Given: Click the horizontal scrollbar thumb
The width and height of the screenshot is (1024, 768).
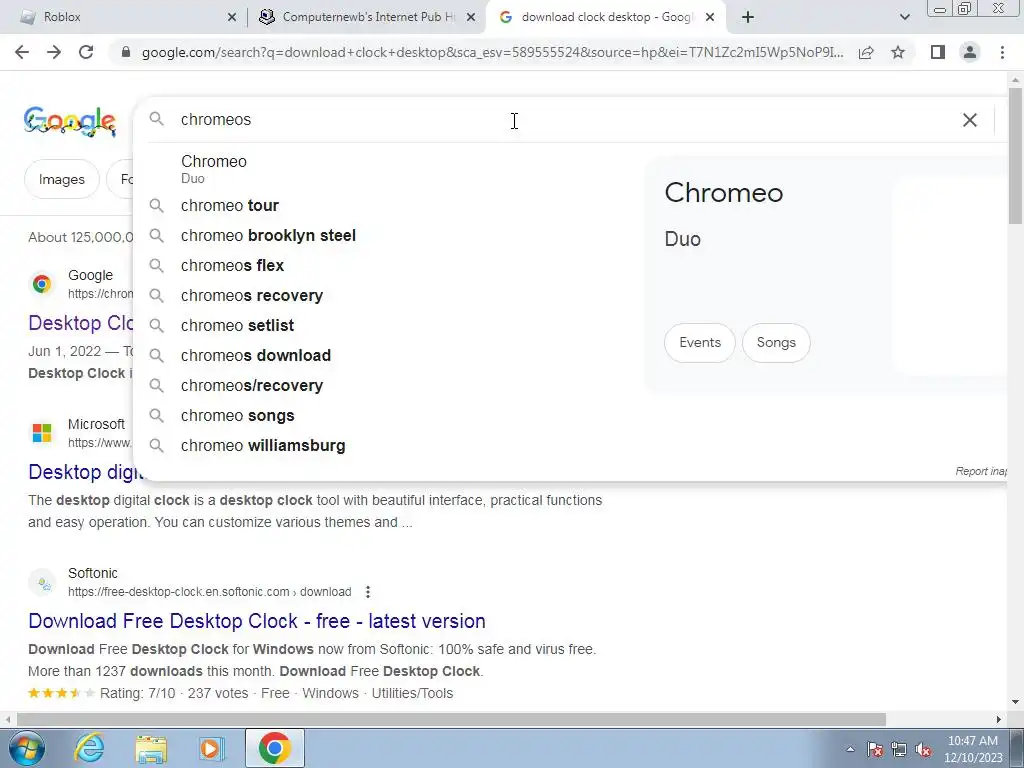Looking at the screenshot, I should (451, 720).
